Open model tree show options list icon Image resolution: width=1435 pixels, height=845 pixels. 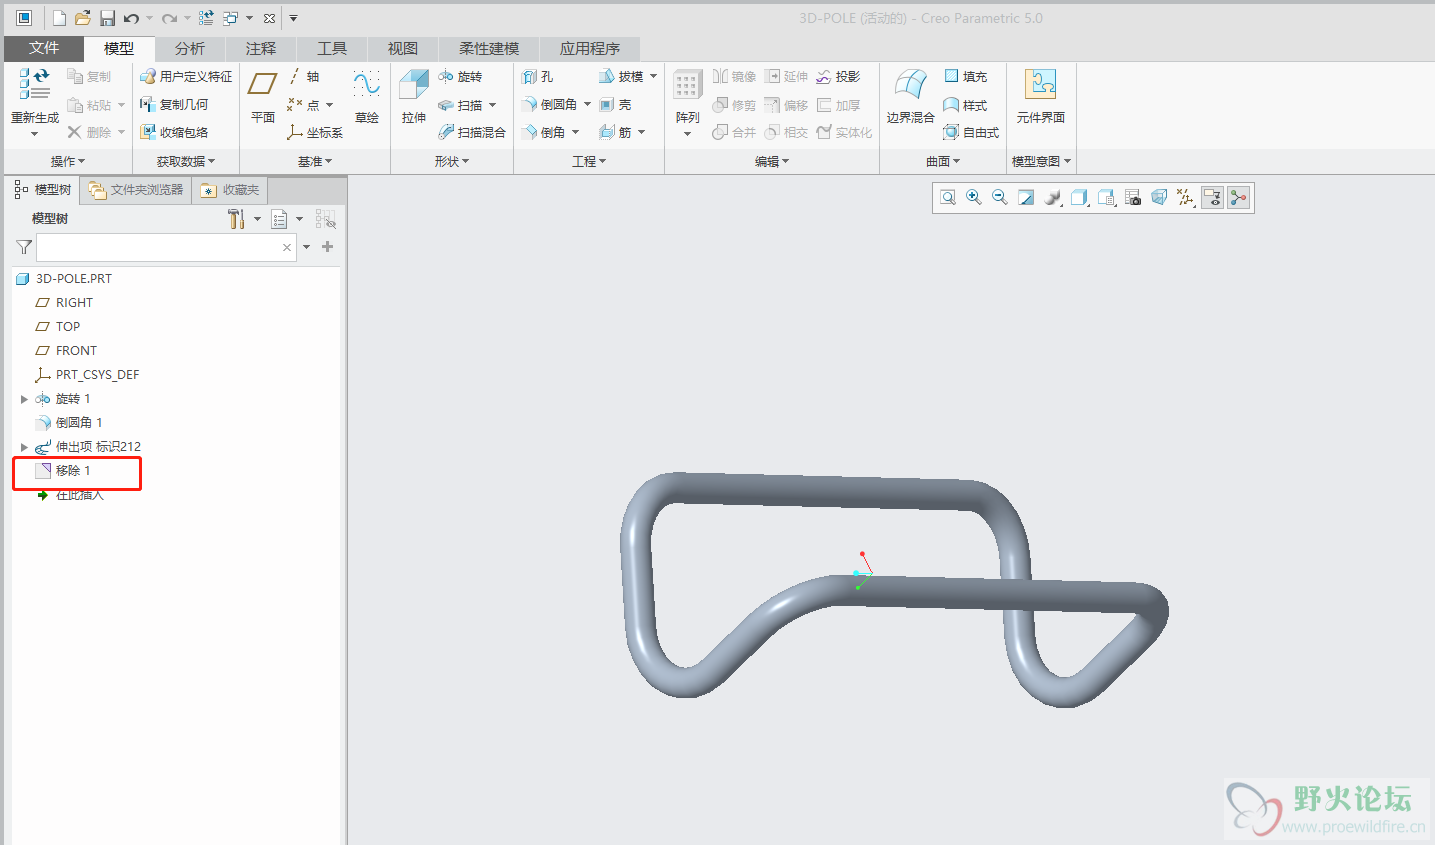coord(280,219)
